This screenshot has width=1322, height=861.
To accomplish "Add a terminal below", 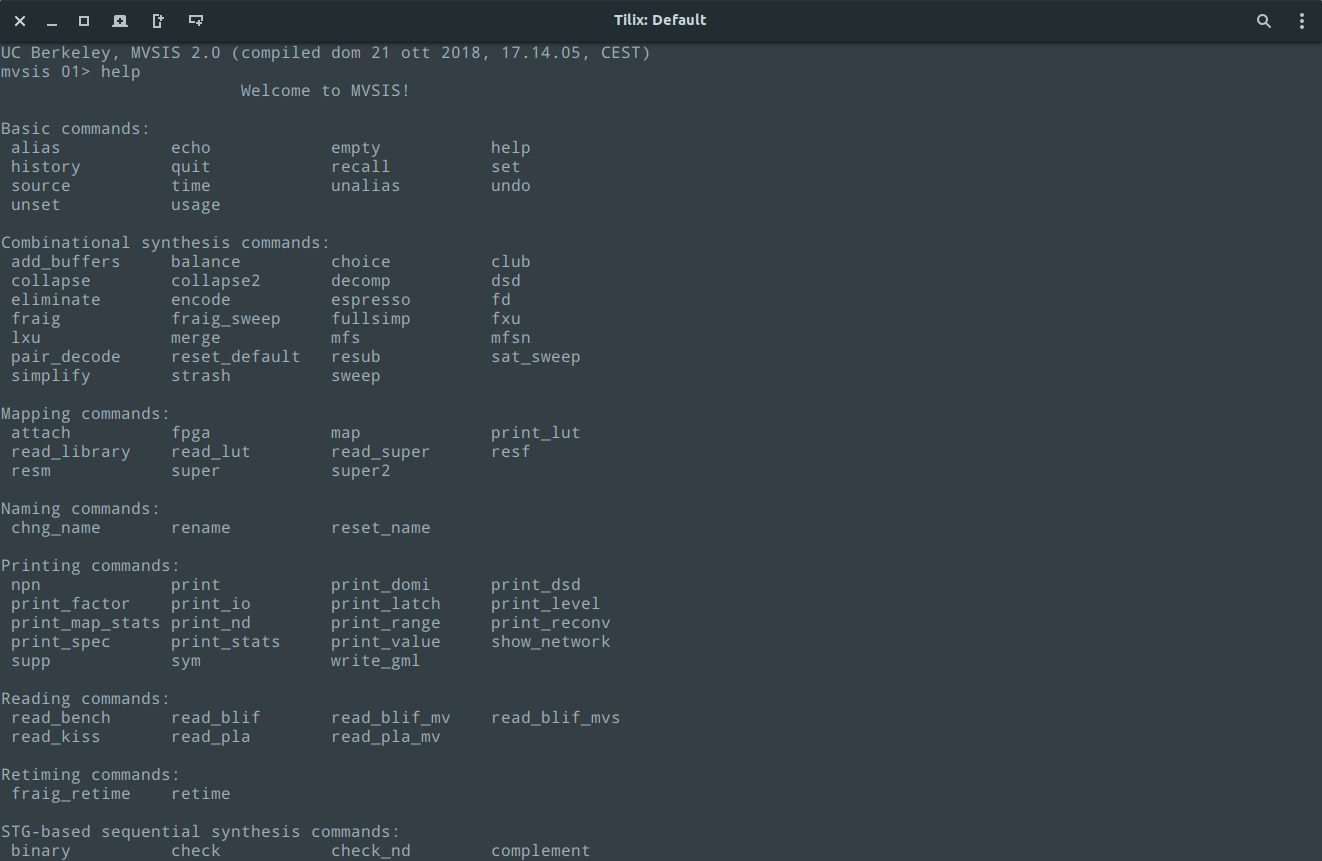I will [x=196, y=20].
